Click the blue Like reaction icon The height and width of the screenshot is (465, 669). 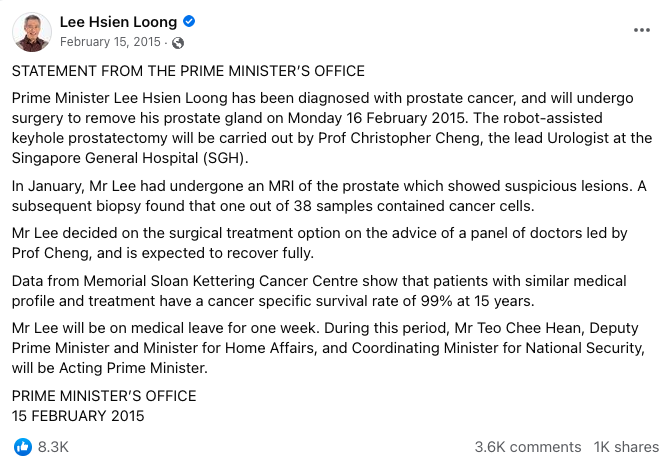tap(22, 447)
